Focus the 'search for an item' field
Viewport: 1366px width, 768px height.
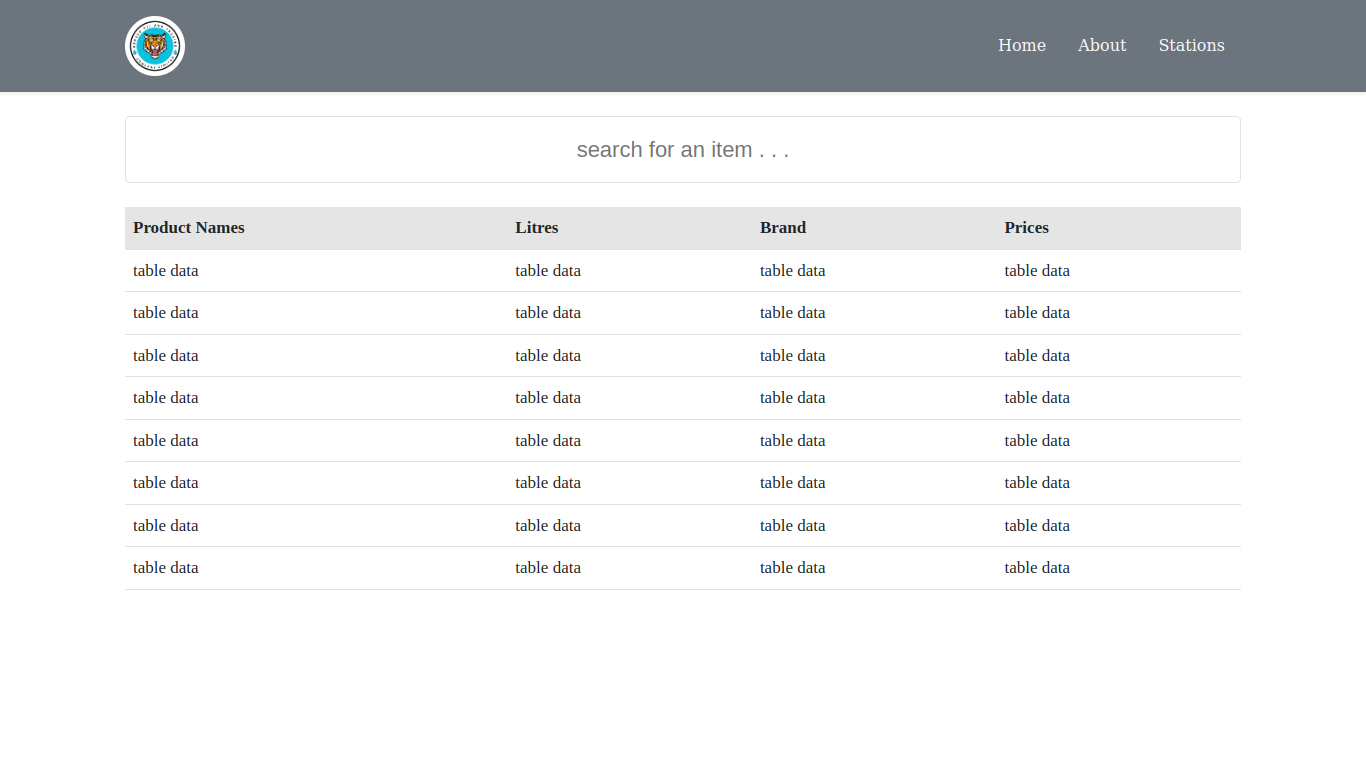682,150
